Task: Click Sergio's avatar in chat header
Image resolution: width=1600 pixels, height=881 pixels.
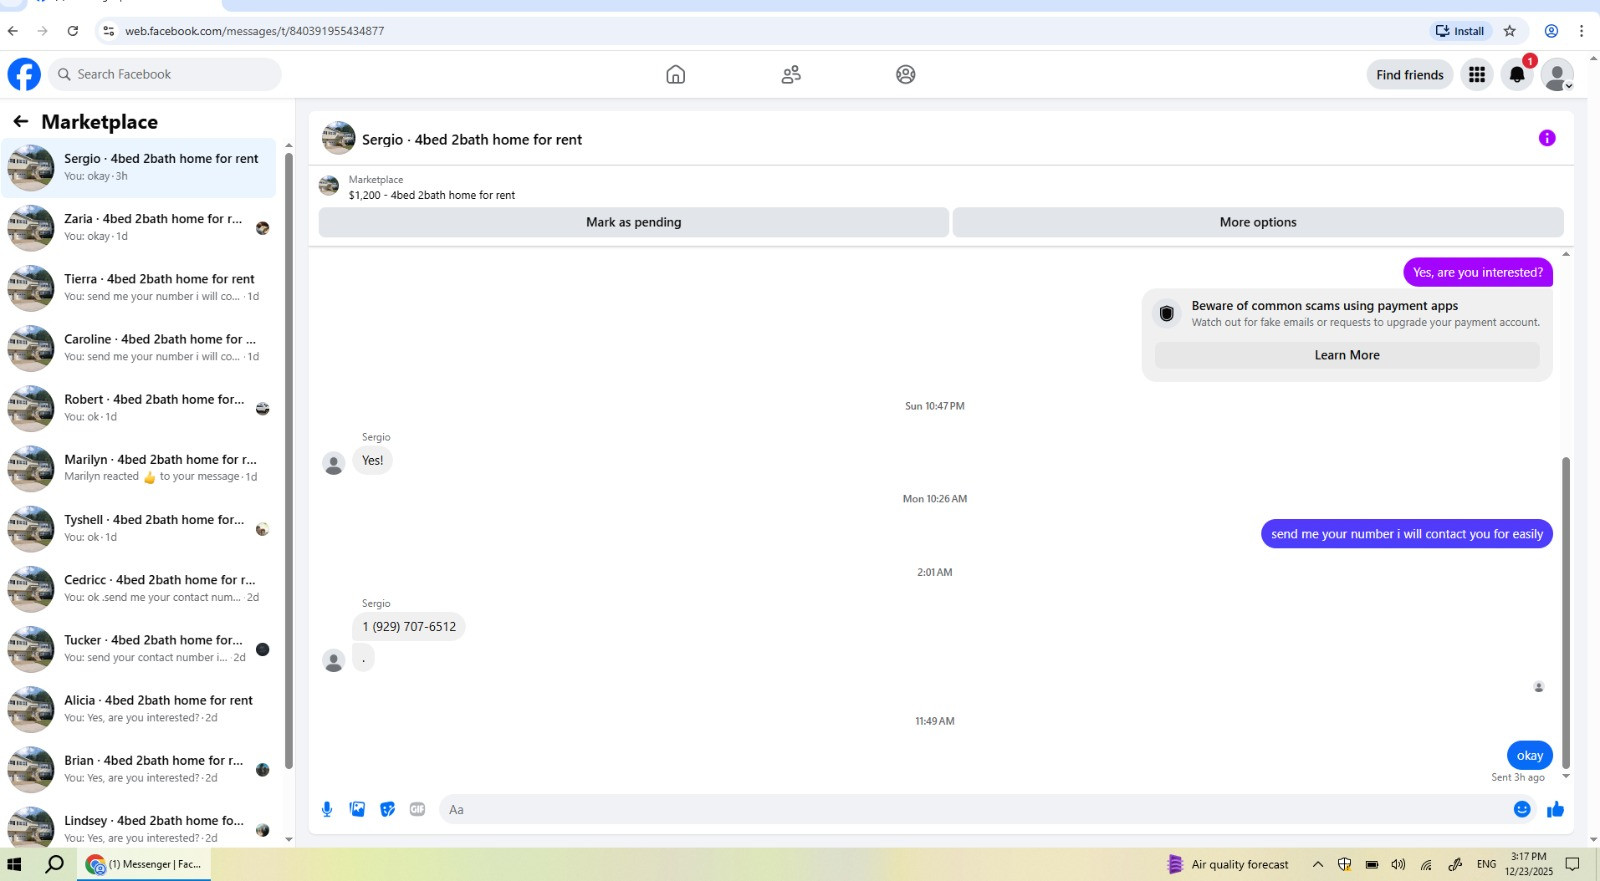Action: click(x=338, y=138)
